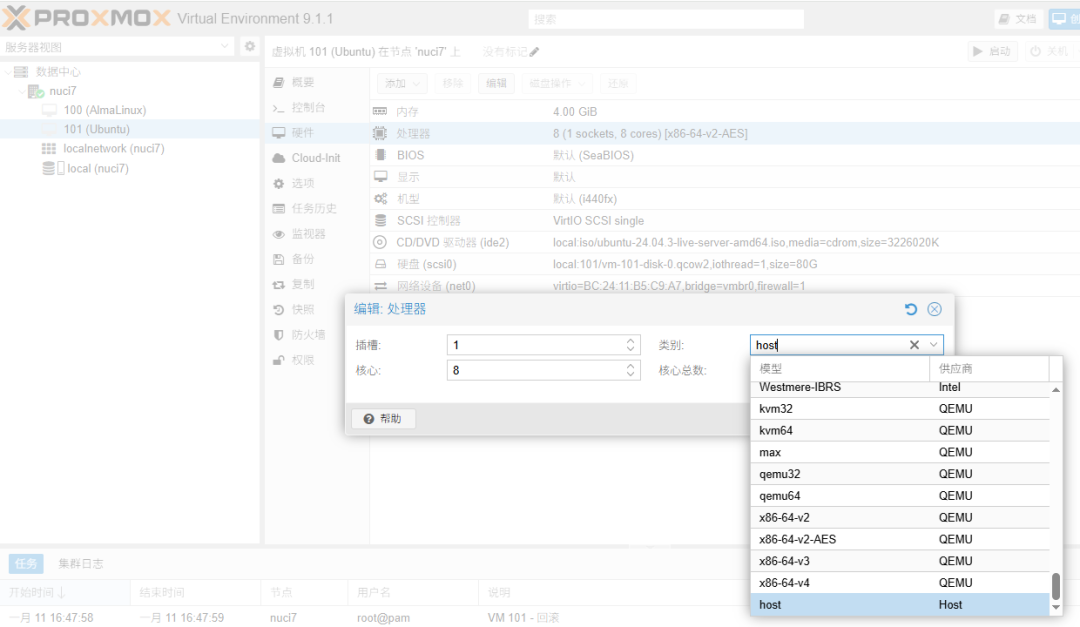
Task: Select kvm64 CPU model
Action: tap(900, 431)
